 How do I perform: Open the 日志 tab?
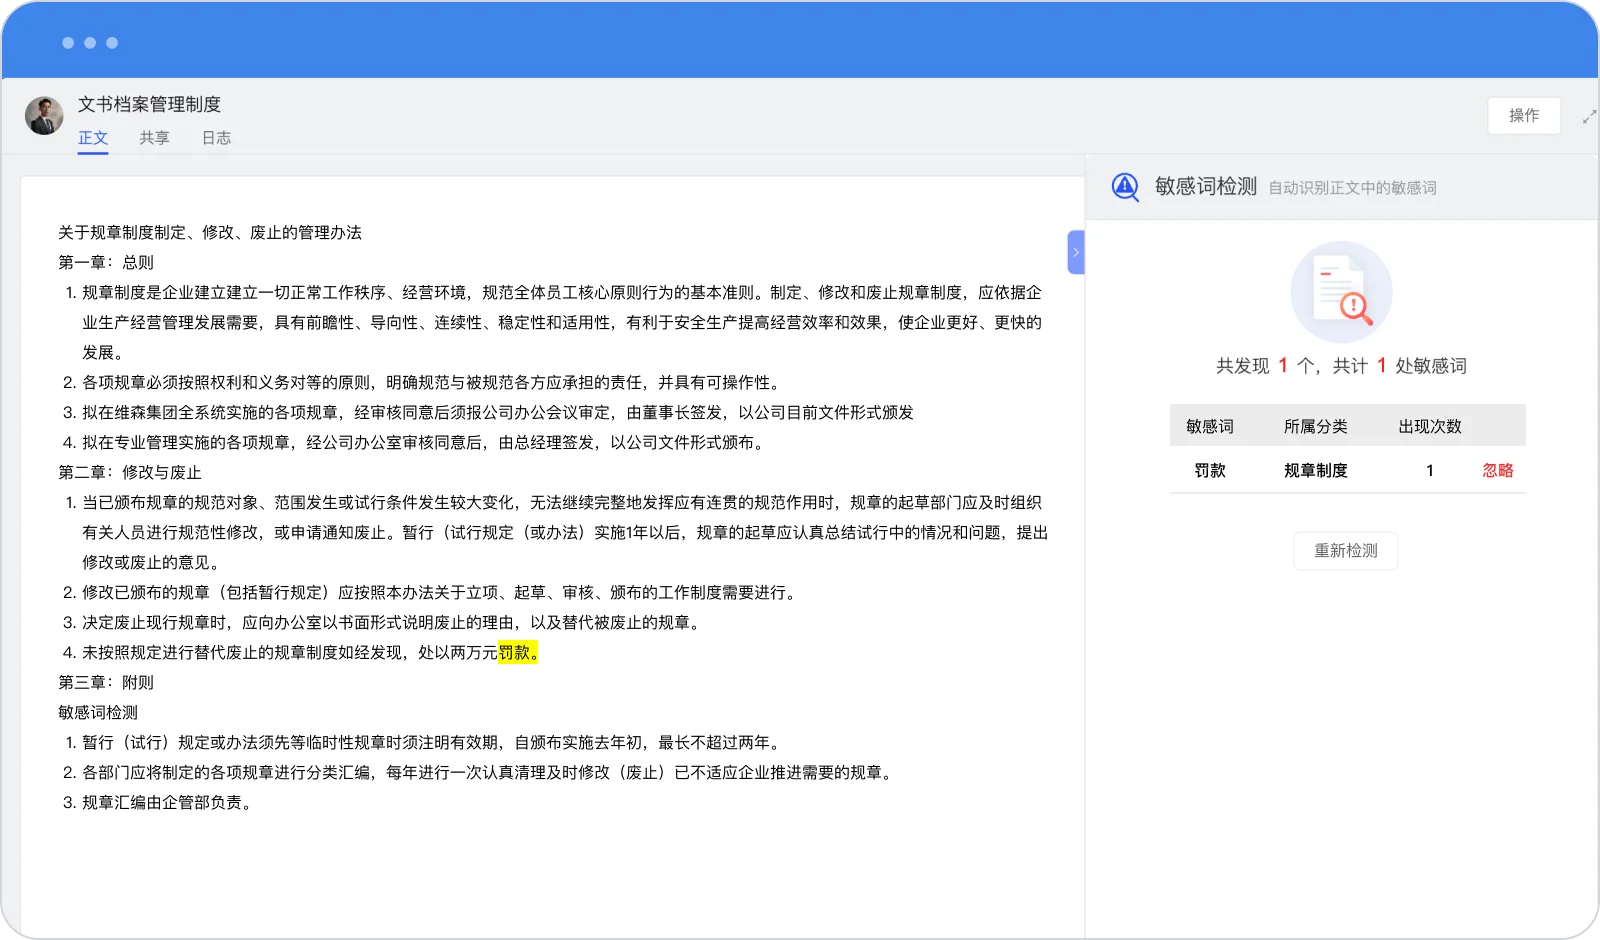[216, 138]
